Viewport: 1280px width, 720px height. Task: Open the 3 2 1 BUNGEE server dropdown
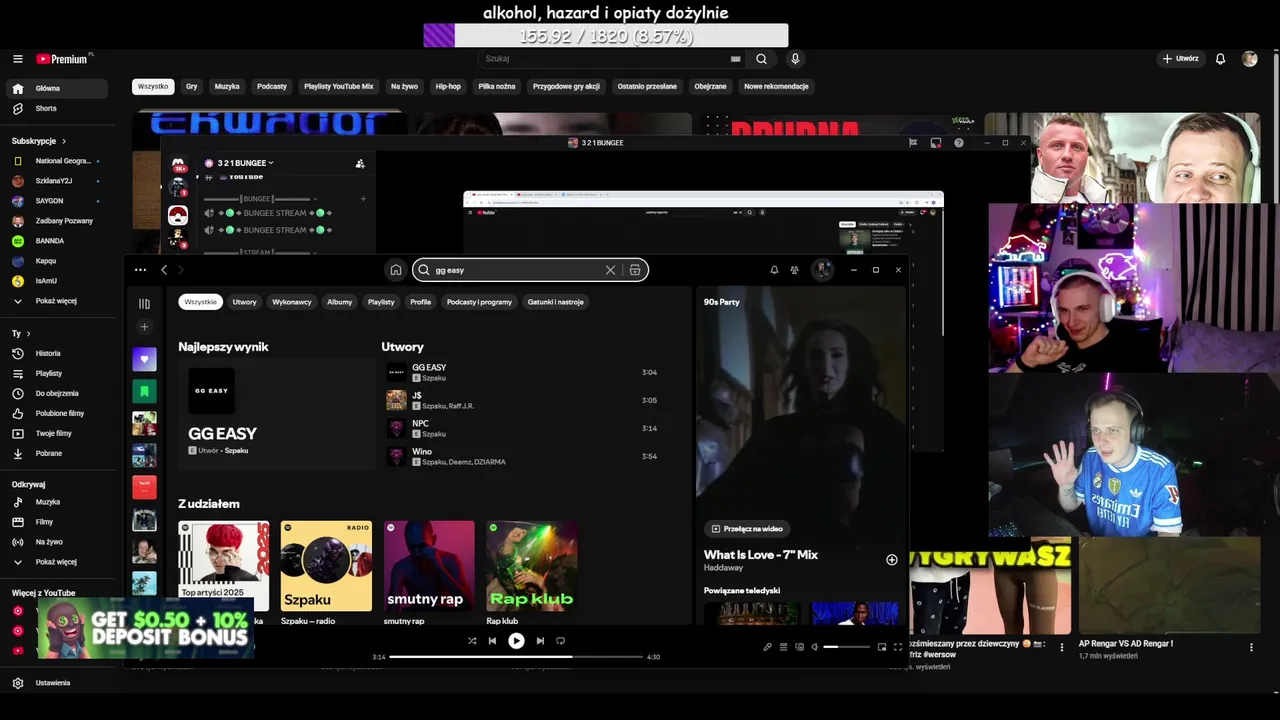pos(245,163)
